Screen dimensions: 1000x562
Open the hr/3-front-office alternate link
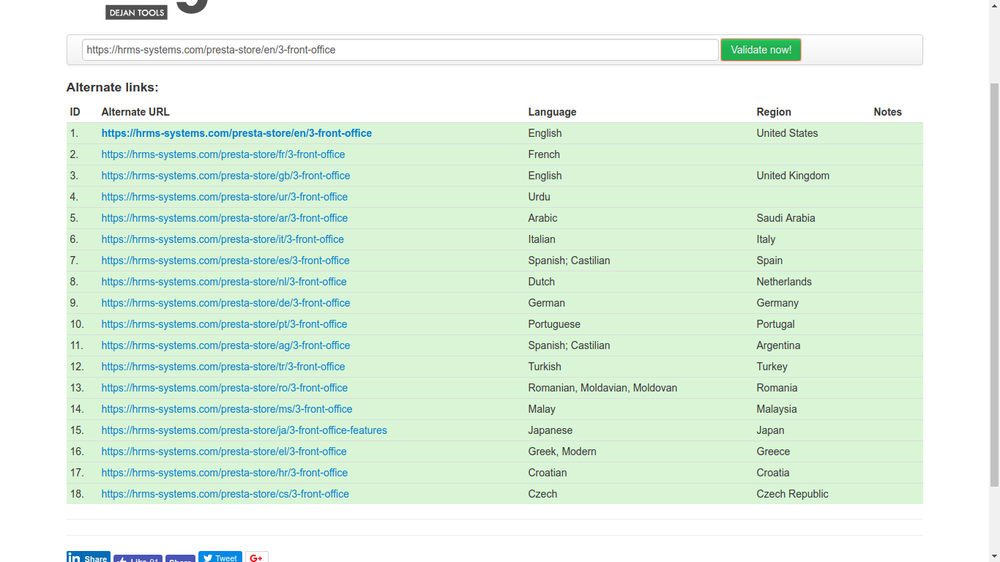224,473
